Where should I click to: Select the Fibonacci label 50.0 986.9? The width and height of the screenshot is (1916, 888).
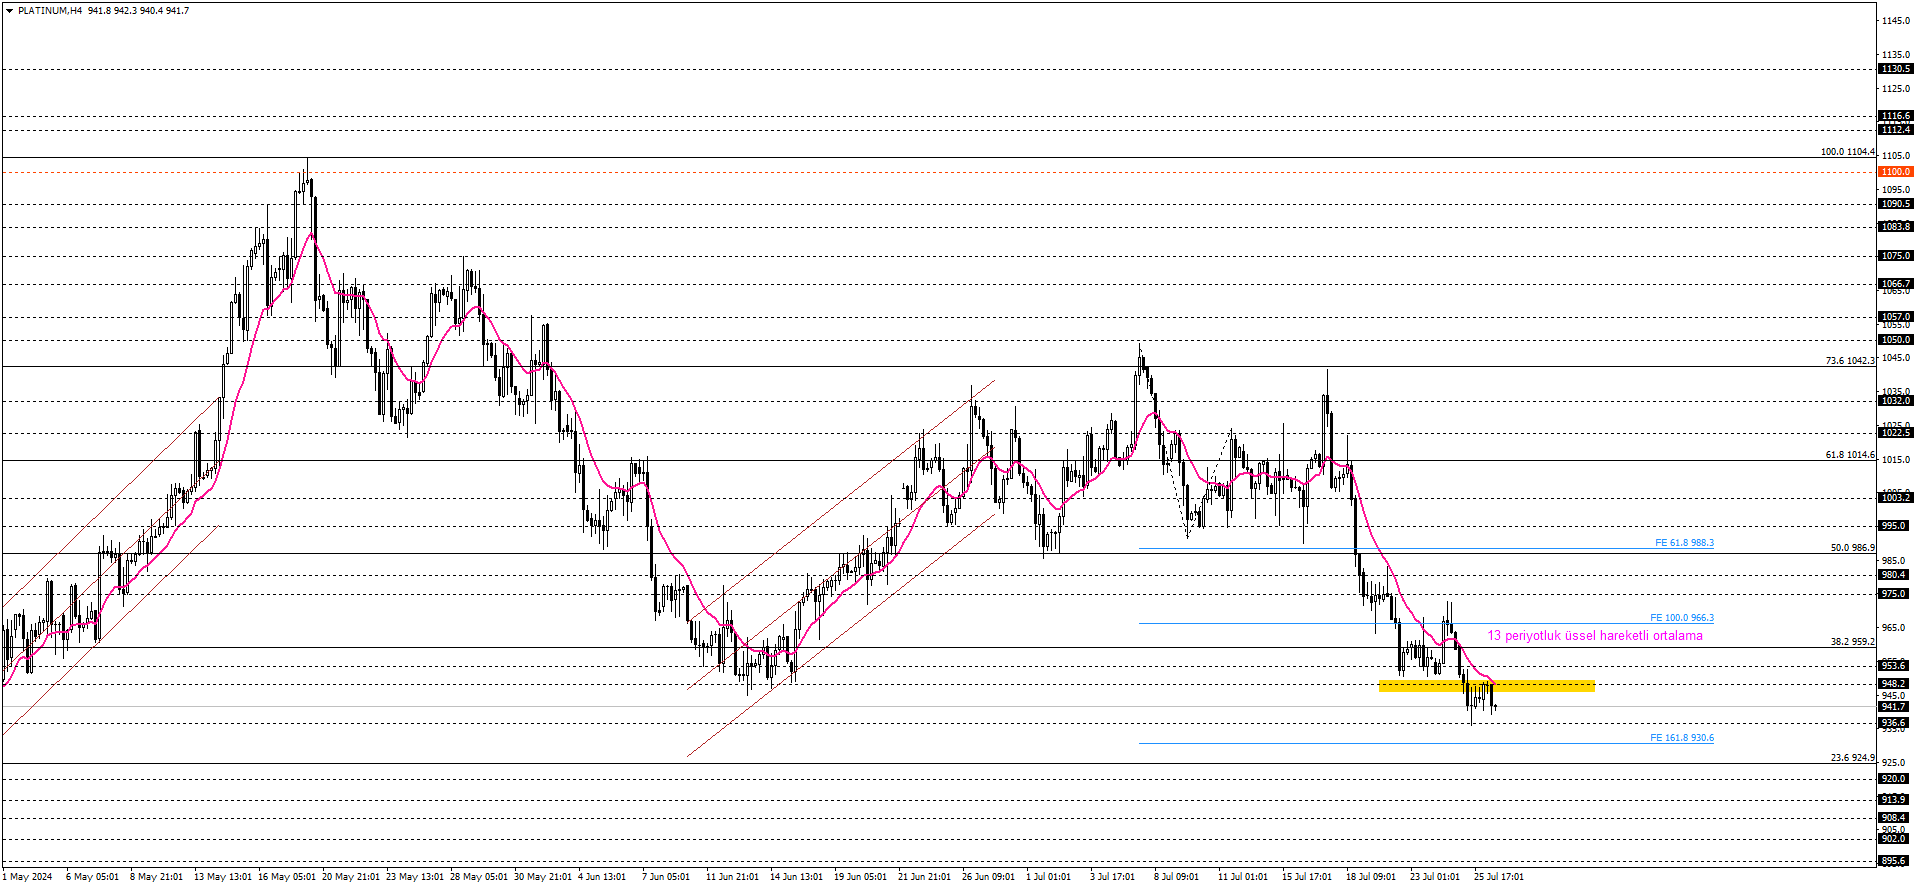[1853, 548]
